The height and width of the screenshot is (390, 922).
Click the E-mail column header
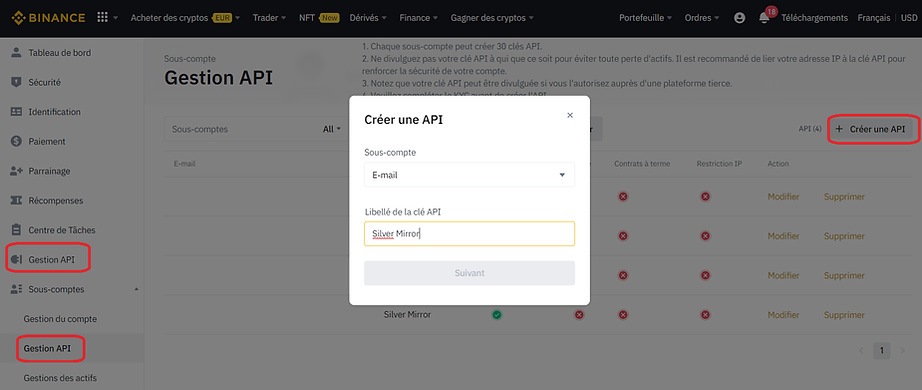coord(185,164)
